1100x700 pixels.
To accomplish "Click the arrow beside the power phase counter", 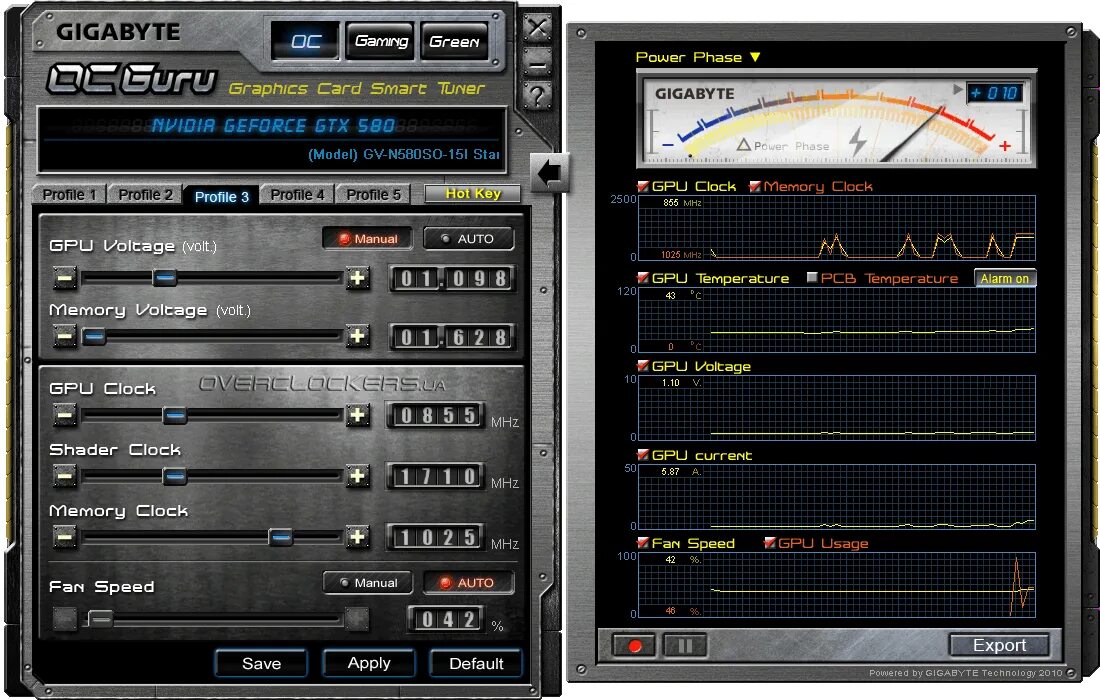I will point(958,90).
